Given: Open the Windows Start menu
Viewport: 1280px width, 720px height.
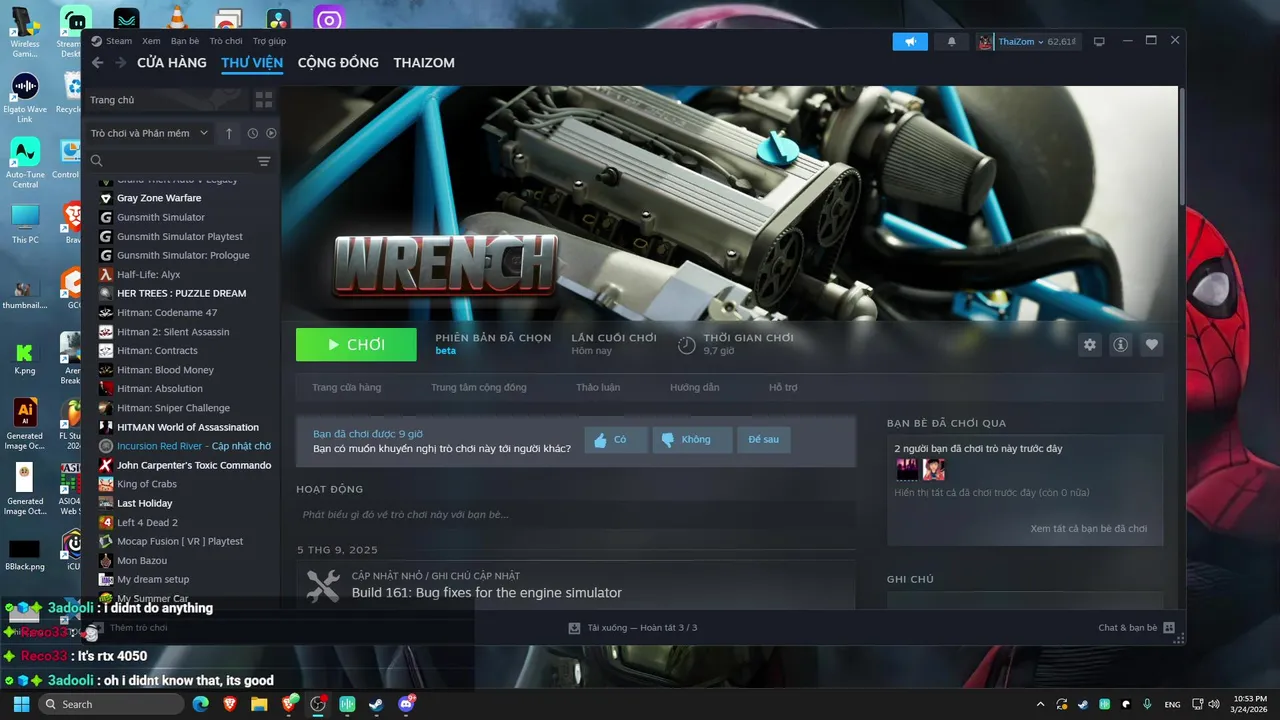Looking at the screenshot, I should [21, 704].
